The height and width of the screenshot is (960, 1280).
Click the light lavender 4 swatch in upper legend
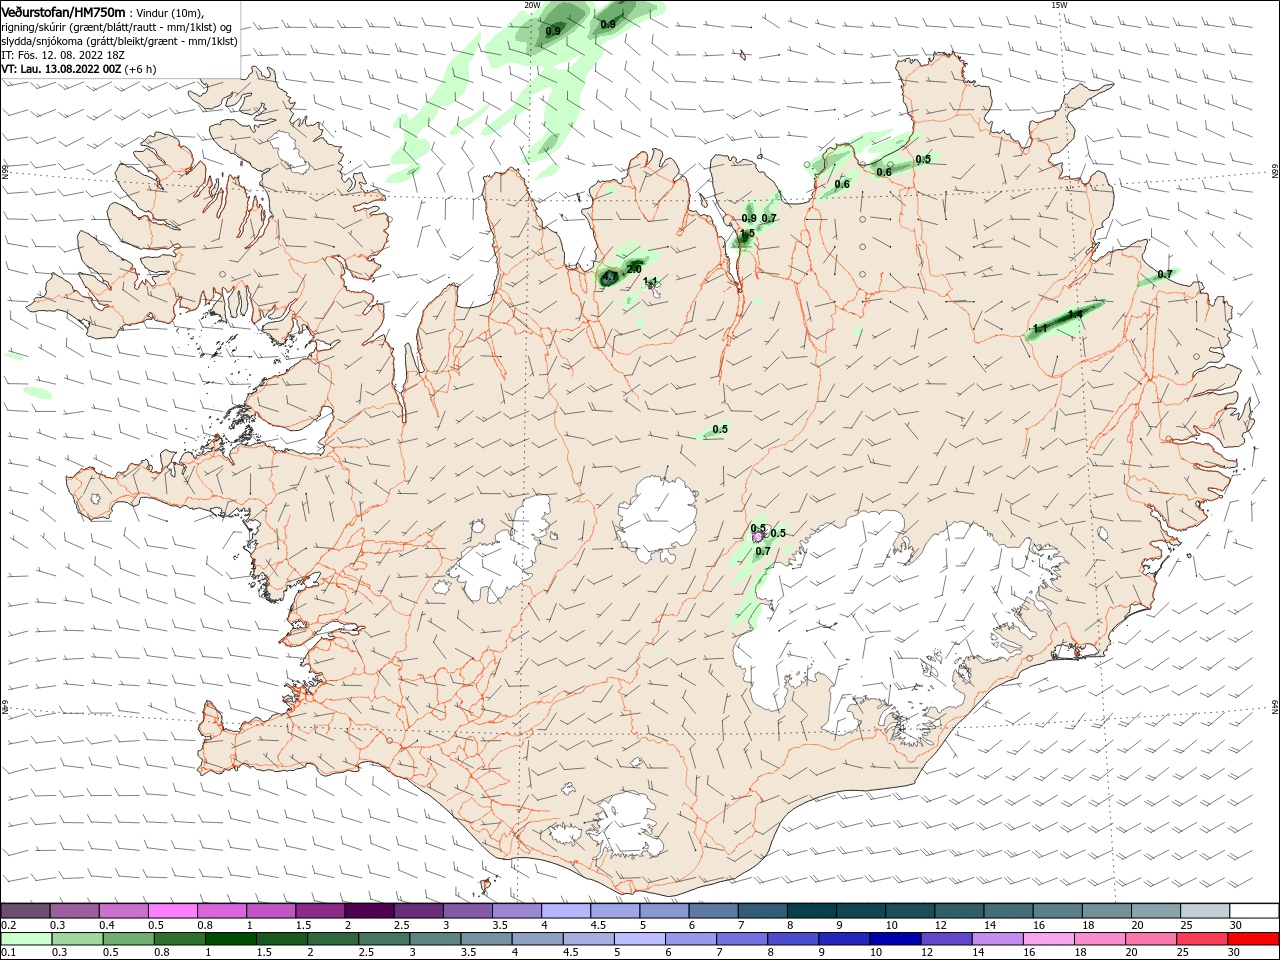point(566,910)
